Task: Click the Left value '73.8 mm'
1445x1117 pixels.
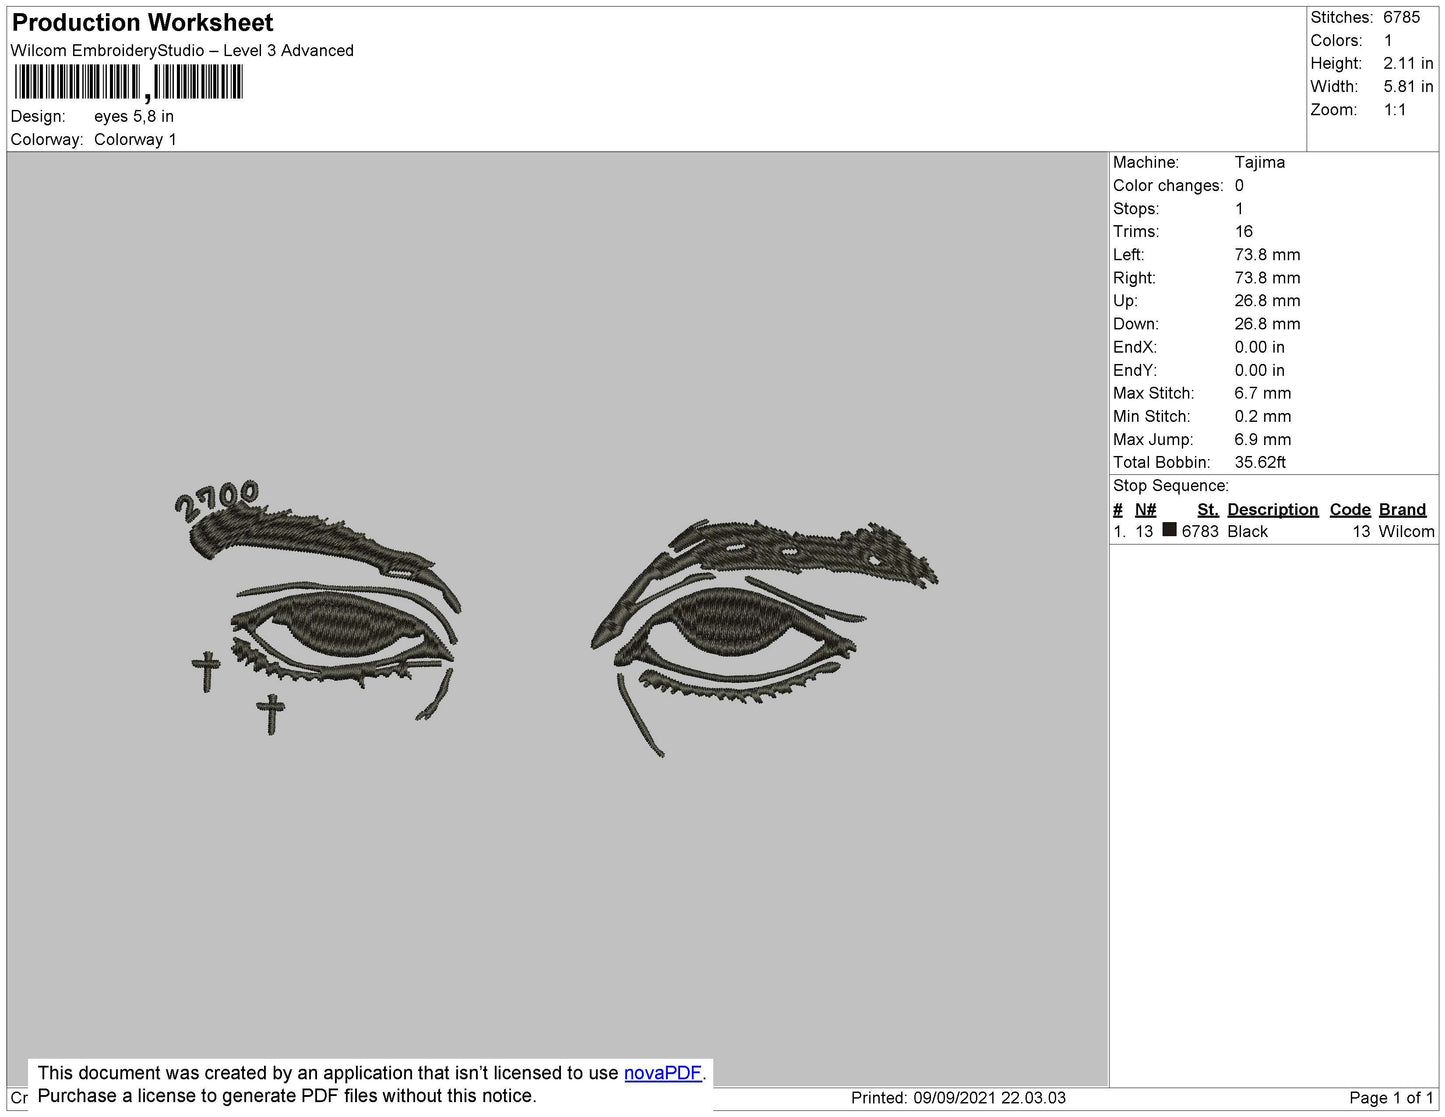Action: [1267, 254]
